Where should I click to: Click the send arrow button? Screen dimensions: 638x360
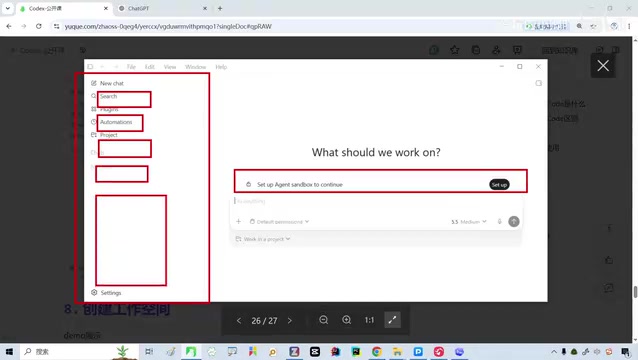514,221
